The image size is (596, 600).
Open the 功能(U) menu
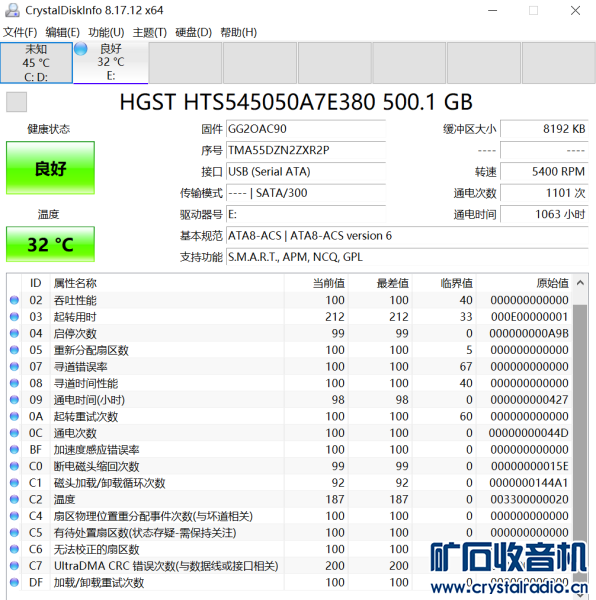pos(106,32)
